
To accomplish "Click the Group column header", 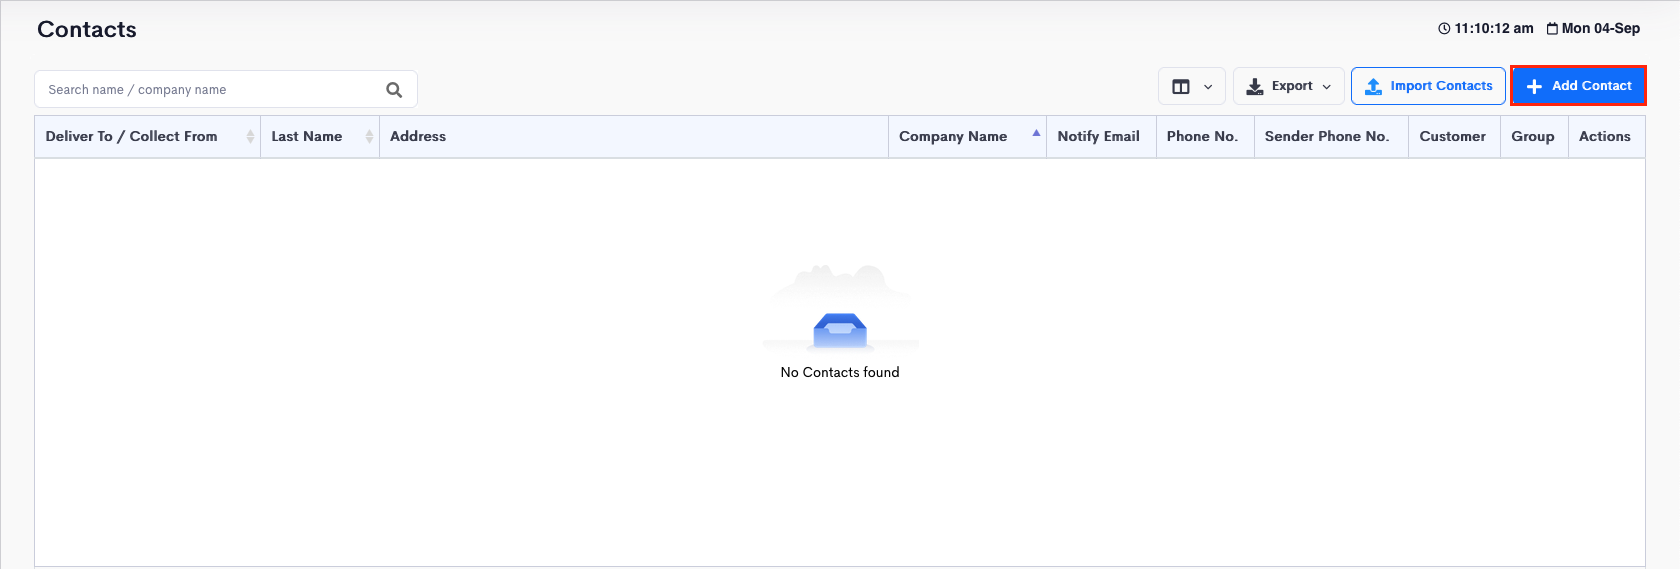I will point(1534,137).
